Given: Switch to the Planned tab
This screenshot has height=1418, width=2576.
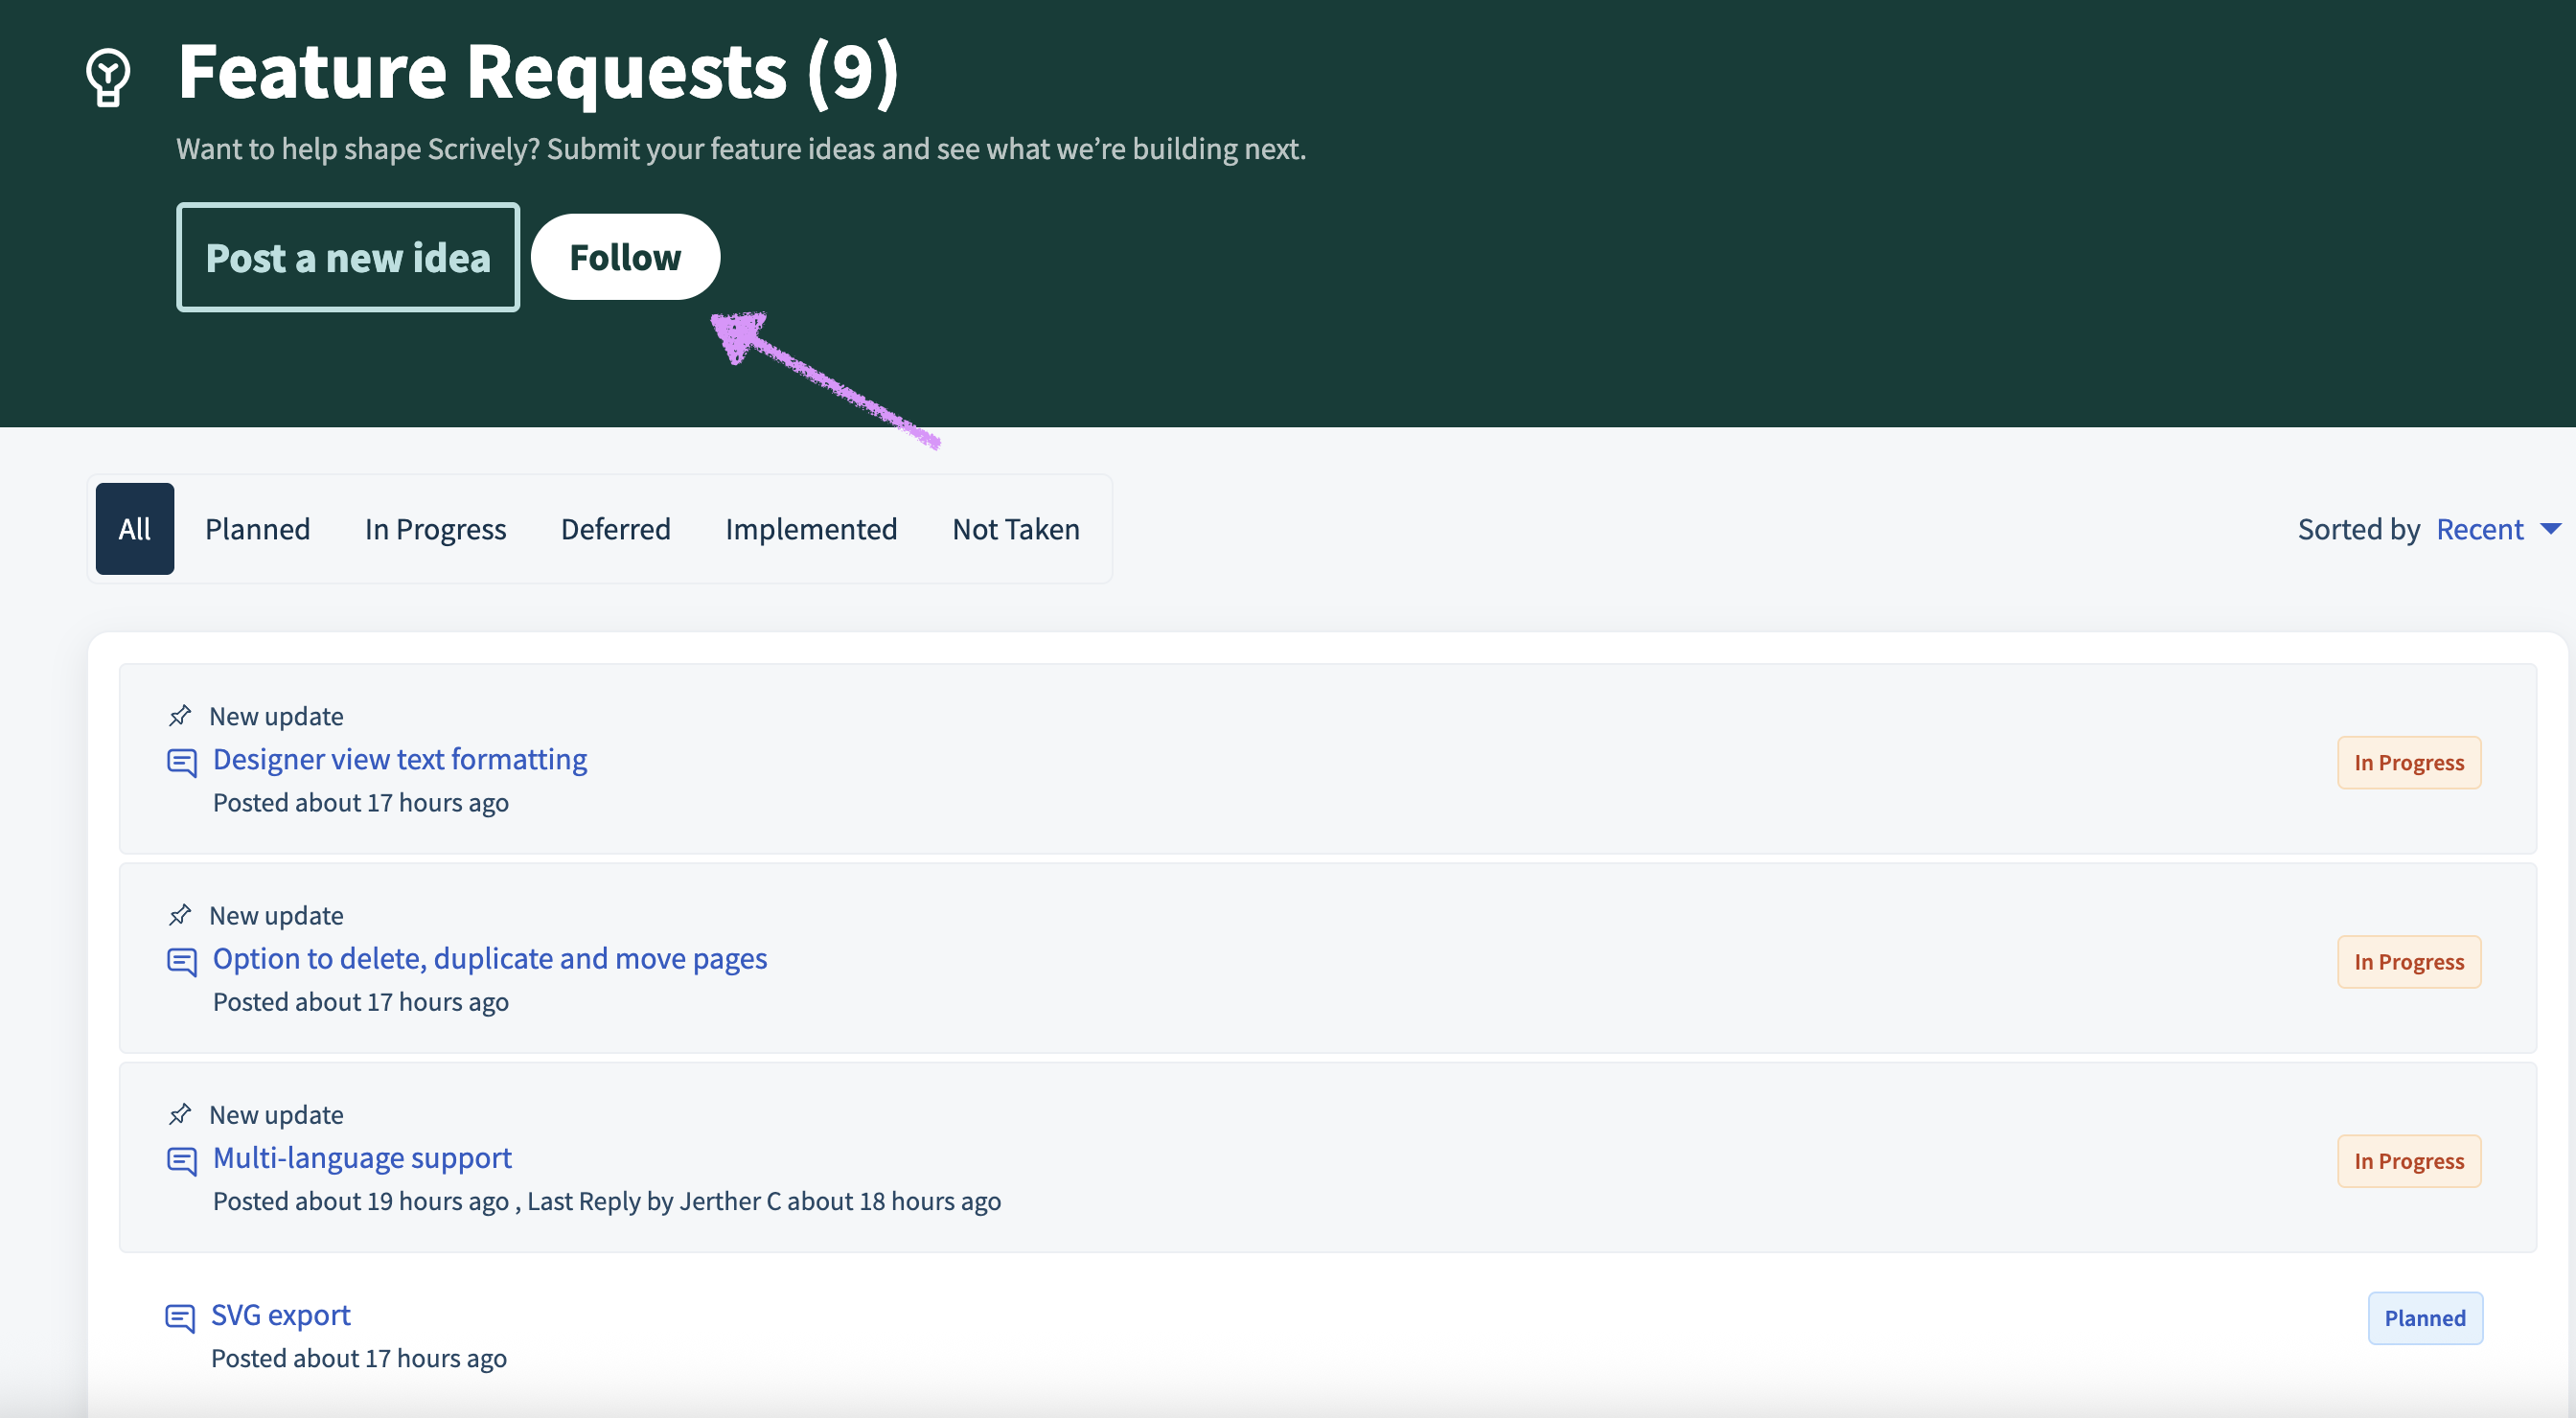Looking at the screenshot, I should tap(257, 529).
